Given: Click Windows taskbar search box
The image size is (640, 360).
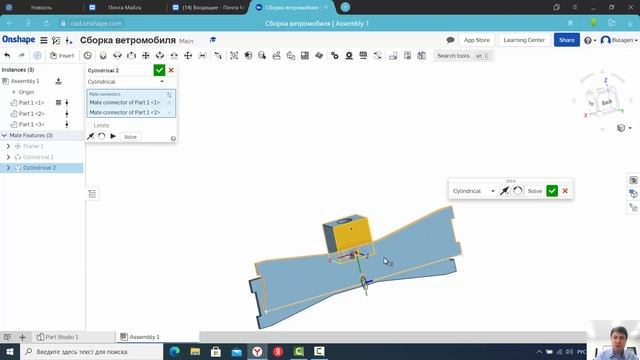Looking at the screenshot, I should pos(91,352).
